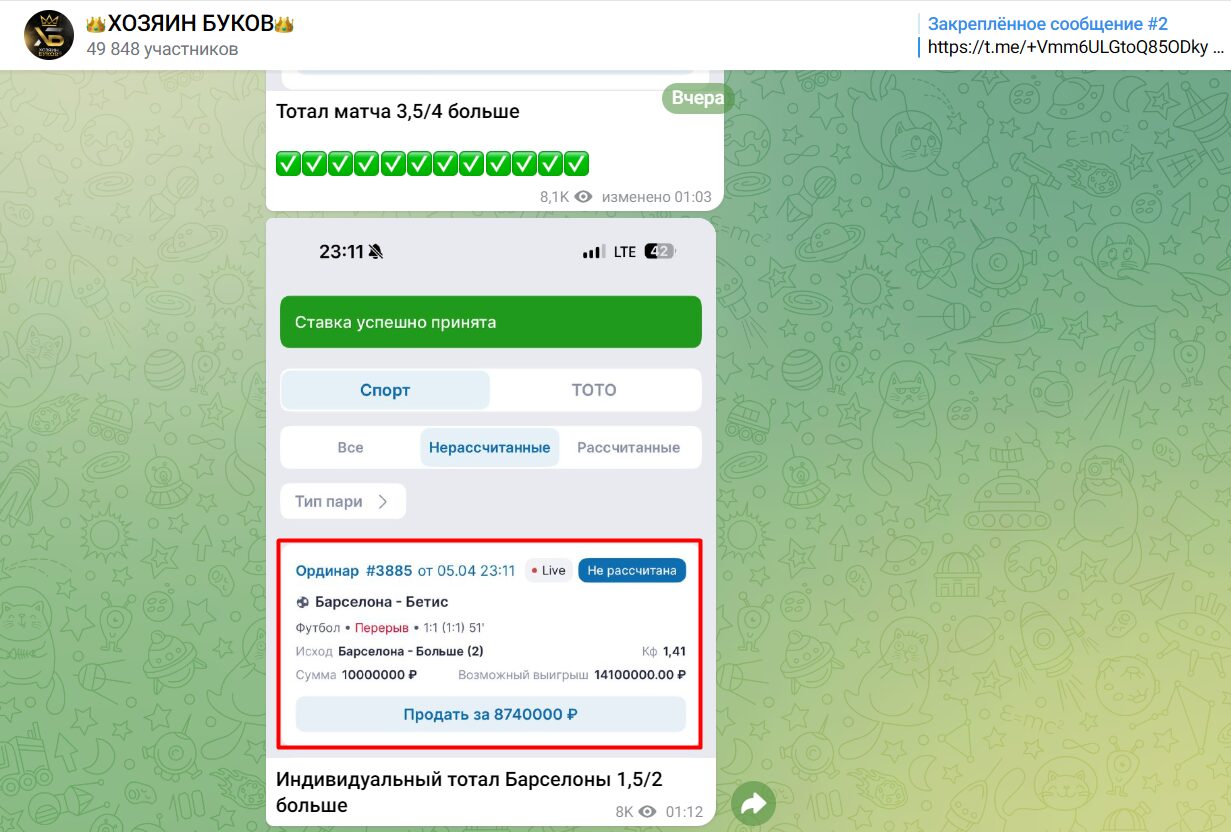
Task: Click the Вчера date badge
Action: coord(697,99)
